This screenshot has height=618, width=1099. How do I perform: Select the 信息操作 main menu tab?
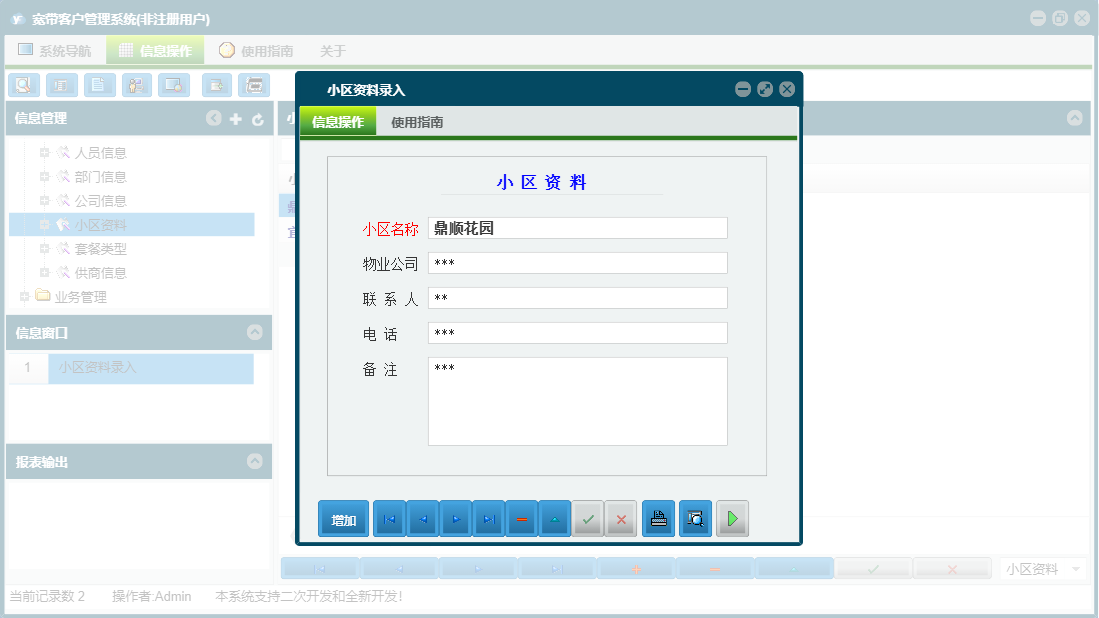pos(155,50)
